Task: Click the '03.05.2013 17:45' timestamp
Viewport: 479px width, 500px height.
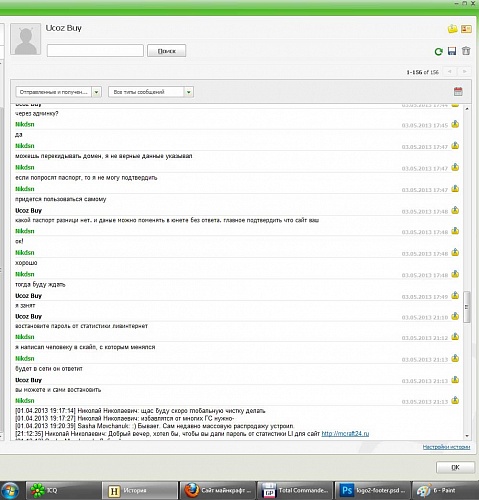Action: 425,126
